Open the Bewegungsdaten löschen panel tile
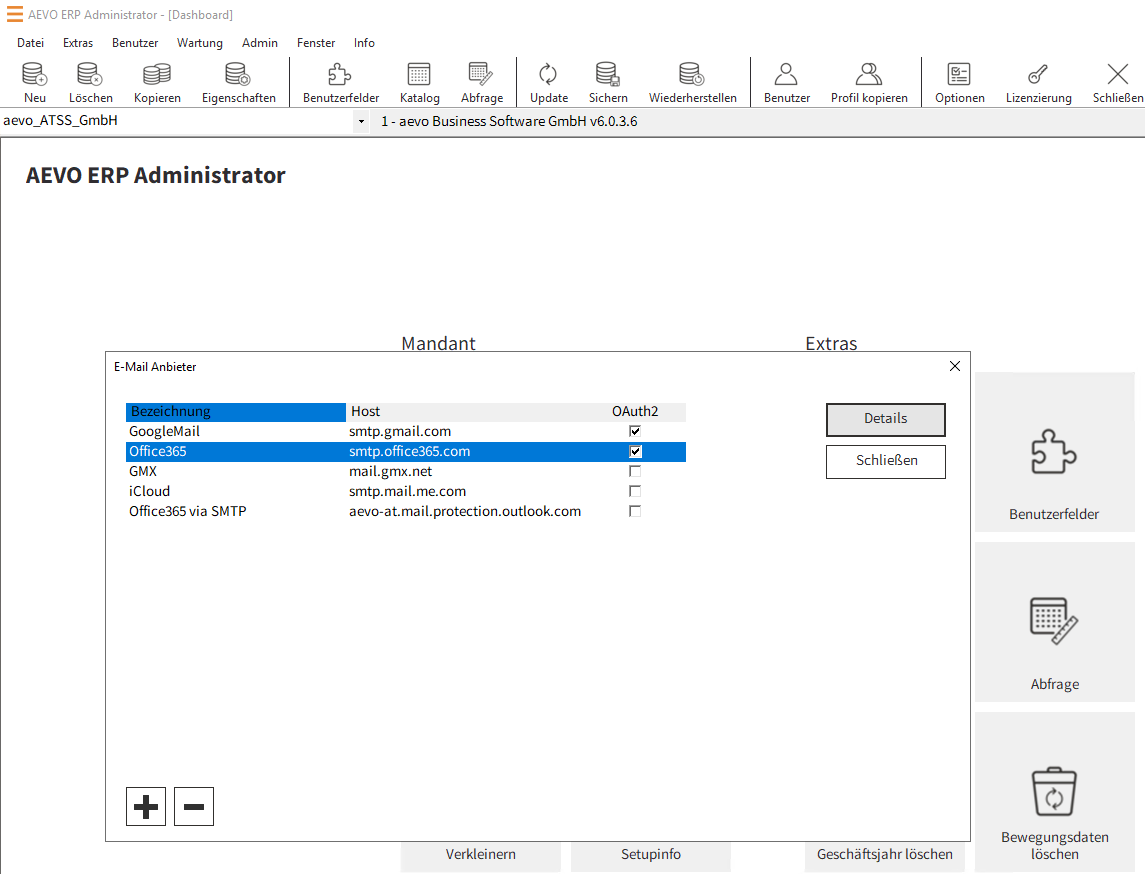The width and height of the screenshot is (1145, 874). point(1054,793)
